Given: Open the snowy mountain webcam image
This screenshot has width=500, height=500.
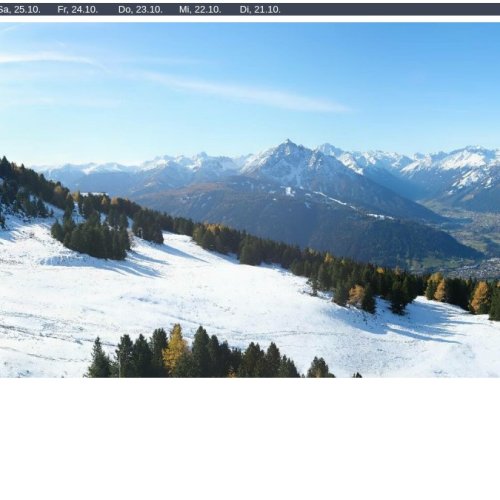Looking at the screenshot, I should coord(250,200).
